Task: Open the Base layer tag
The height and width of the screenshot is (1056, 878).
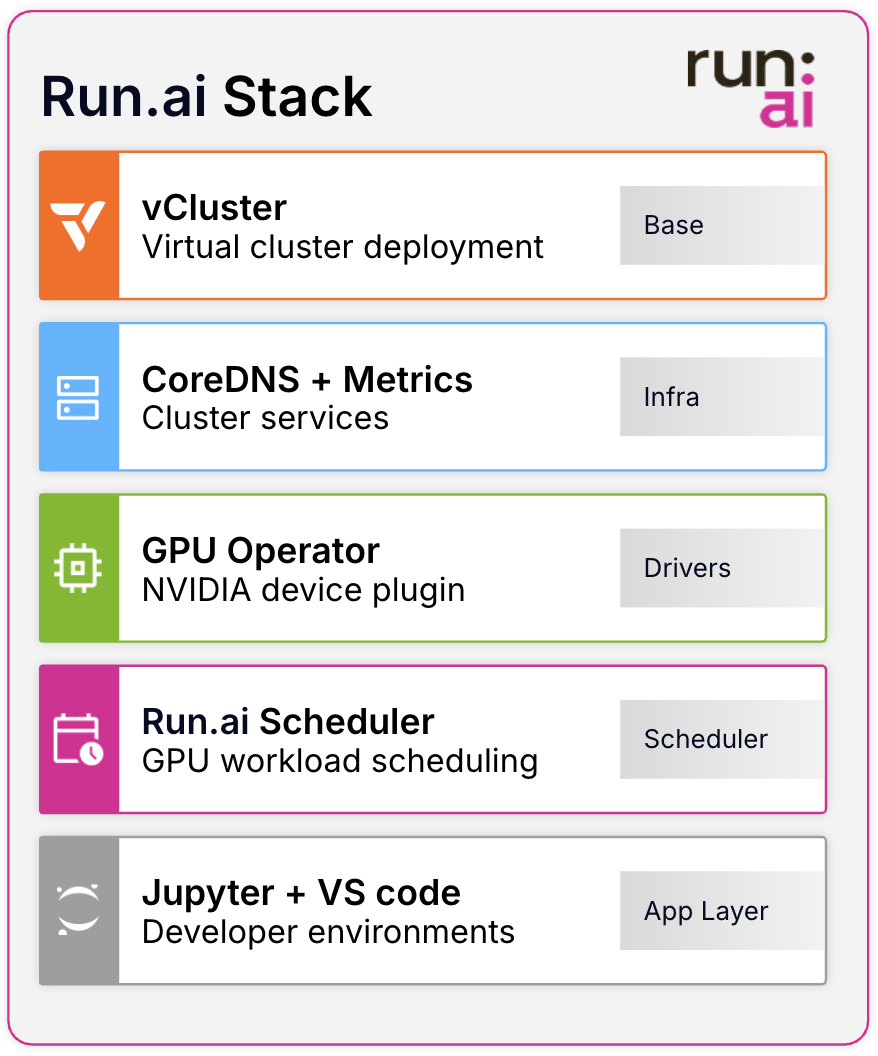Action: pyautogui.click(x=722, y=225)
